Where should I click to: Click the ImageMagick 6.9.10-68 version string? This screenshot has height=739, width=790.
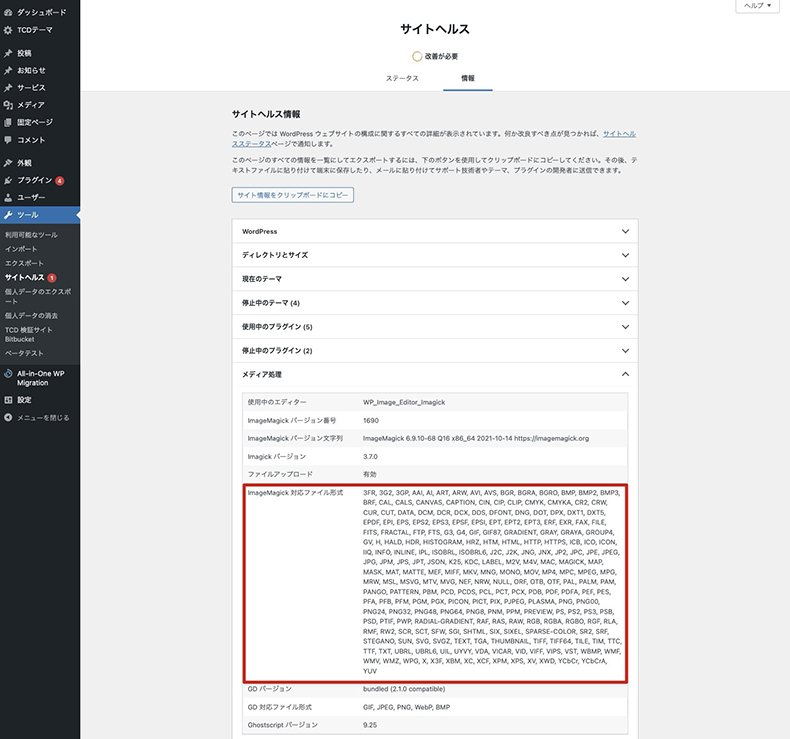click(476, 439)
